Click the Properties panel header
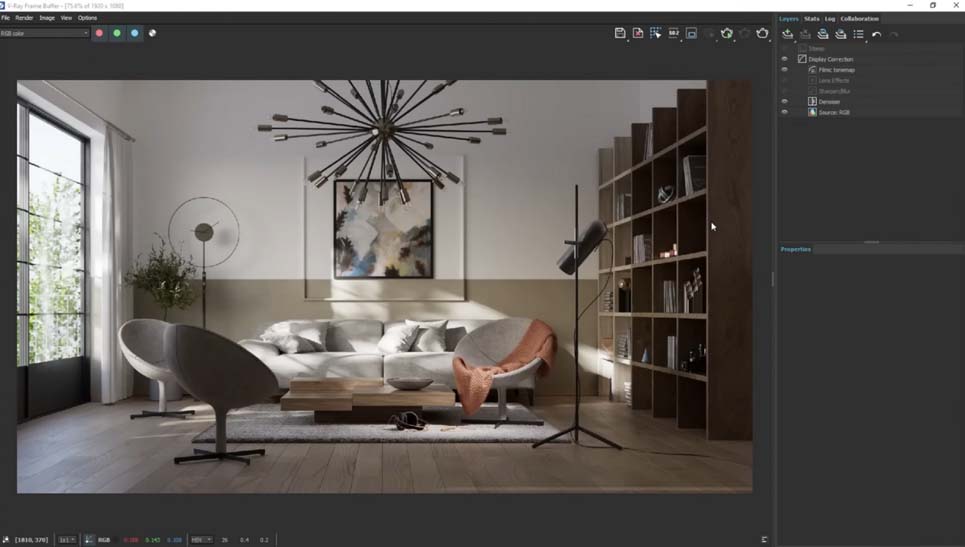 coord(796,249)
